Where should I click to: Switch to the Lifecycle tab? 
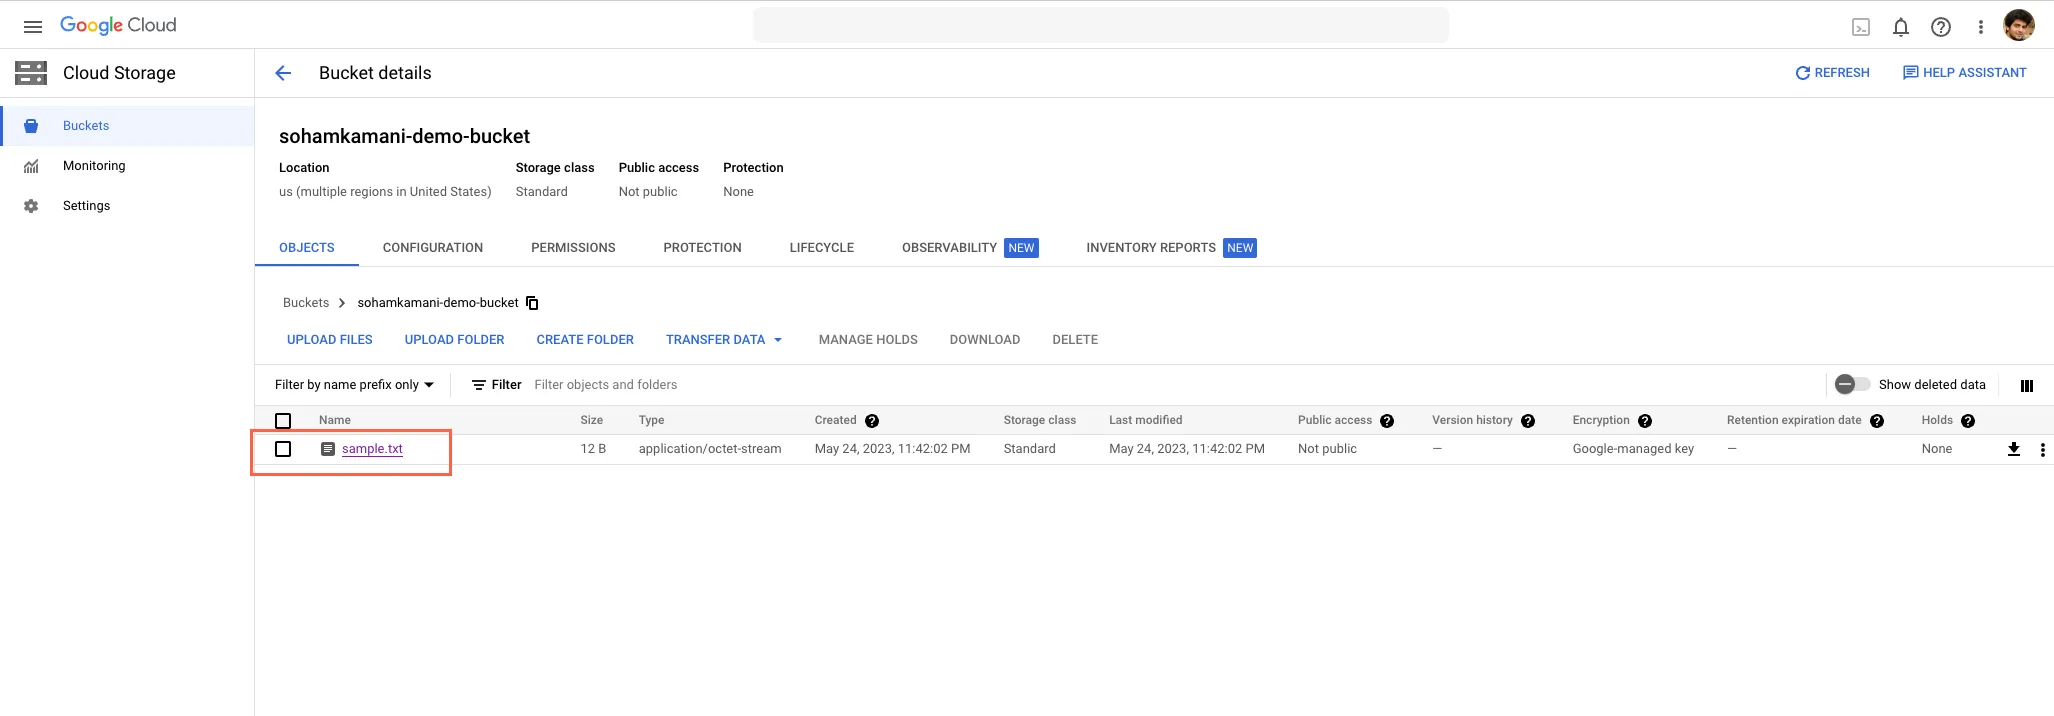pos(821,248)
